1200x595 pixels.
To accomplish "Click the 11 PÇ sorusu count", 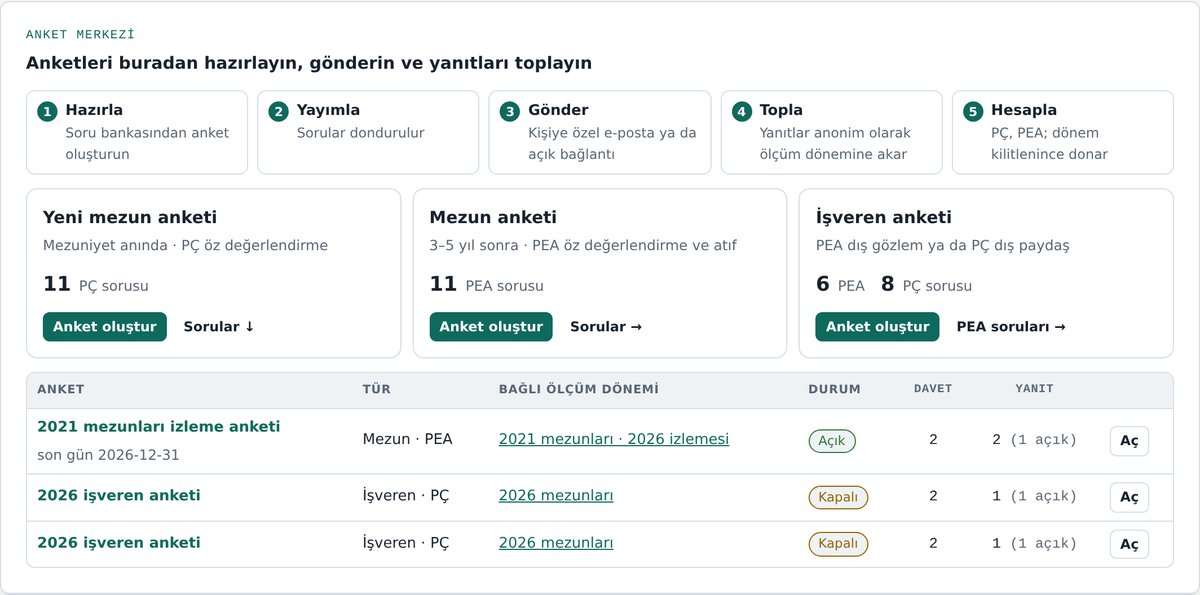I will pyautogui.click(x=96, y=285).
